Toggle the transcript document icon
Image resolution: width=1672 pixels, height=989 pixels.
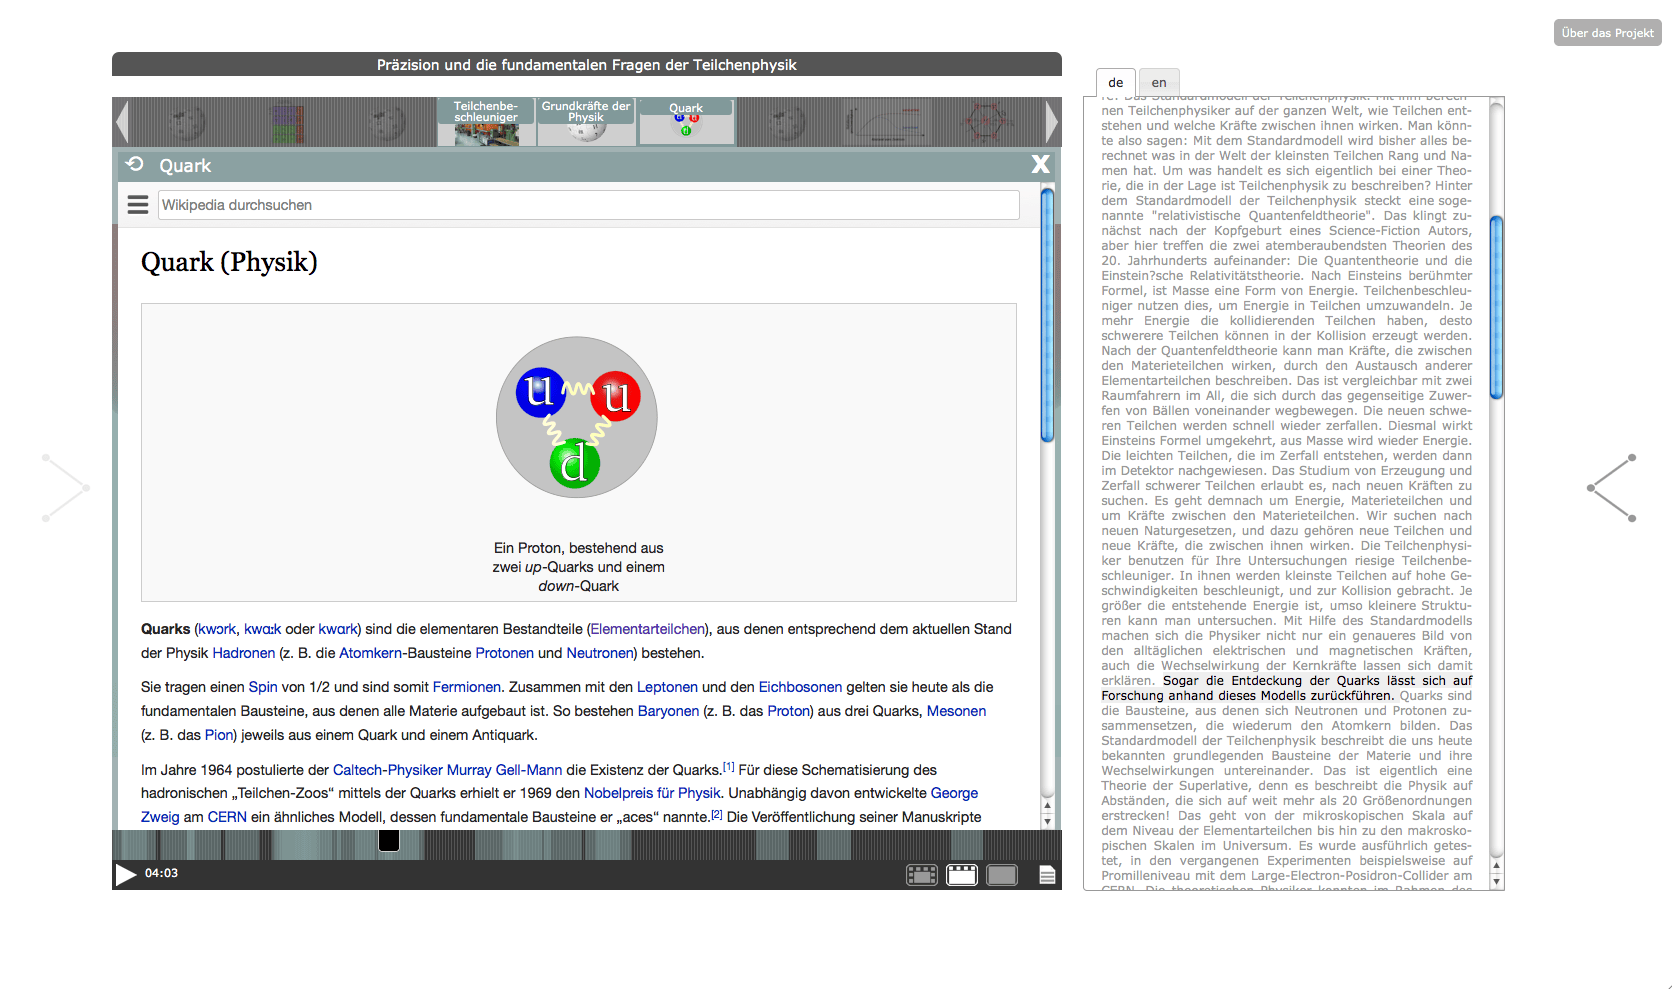pyautogui.click(x=1047, y=875)
